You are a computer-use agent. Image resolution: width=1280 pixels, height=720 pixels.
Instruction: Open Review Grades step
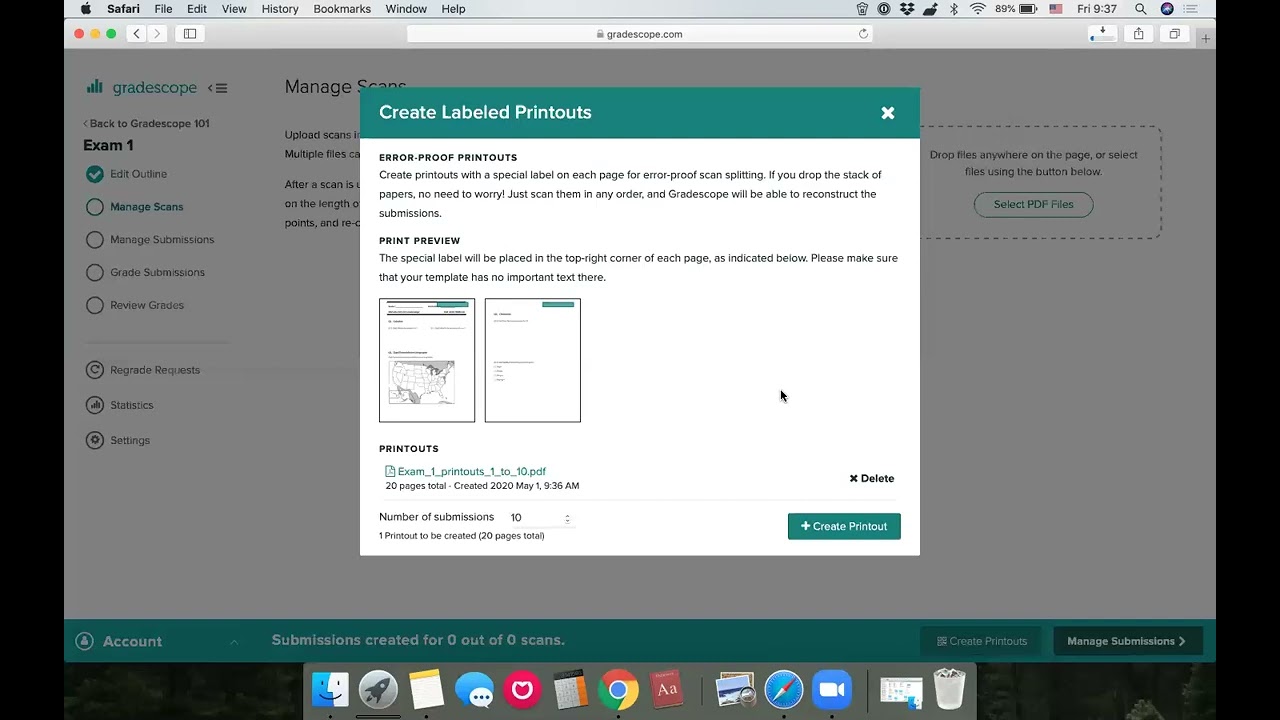click(x=147, y=305)
